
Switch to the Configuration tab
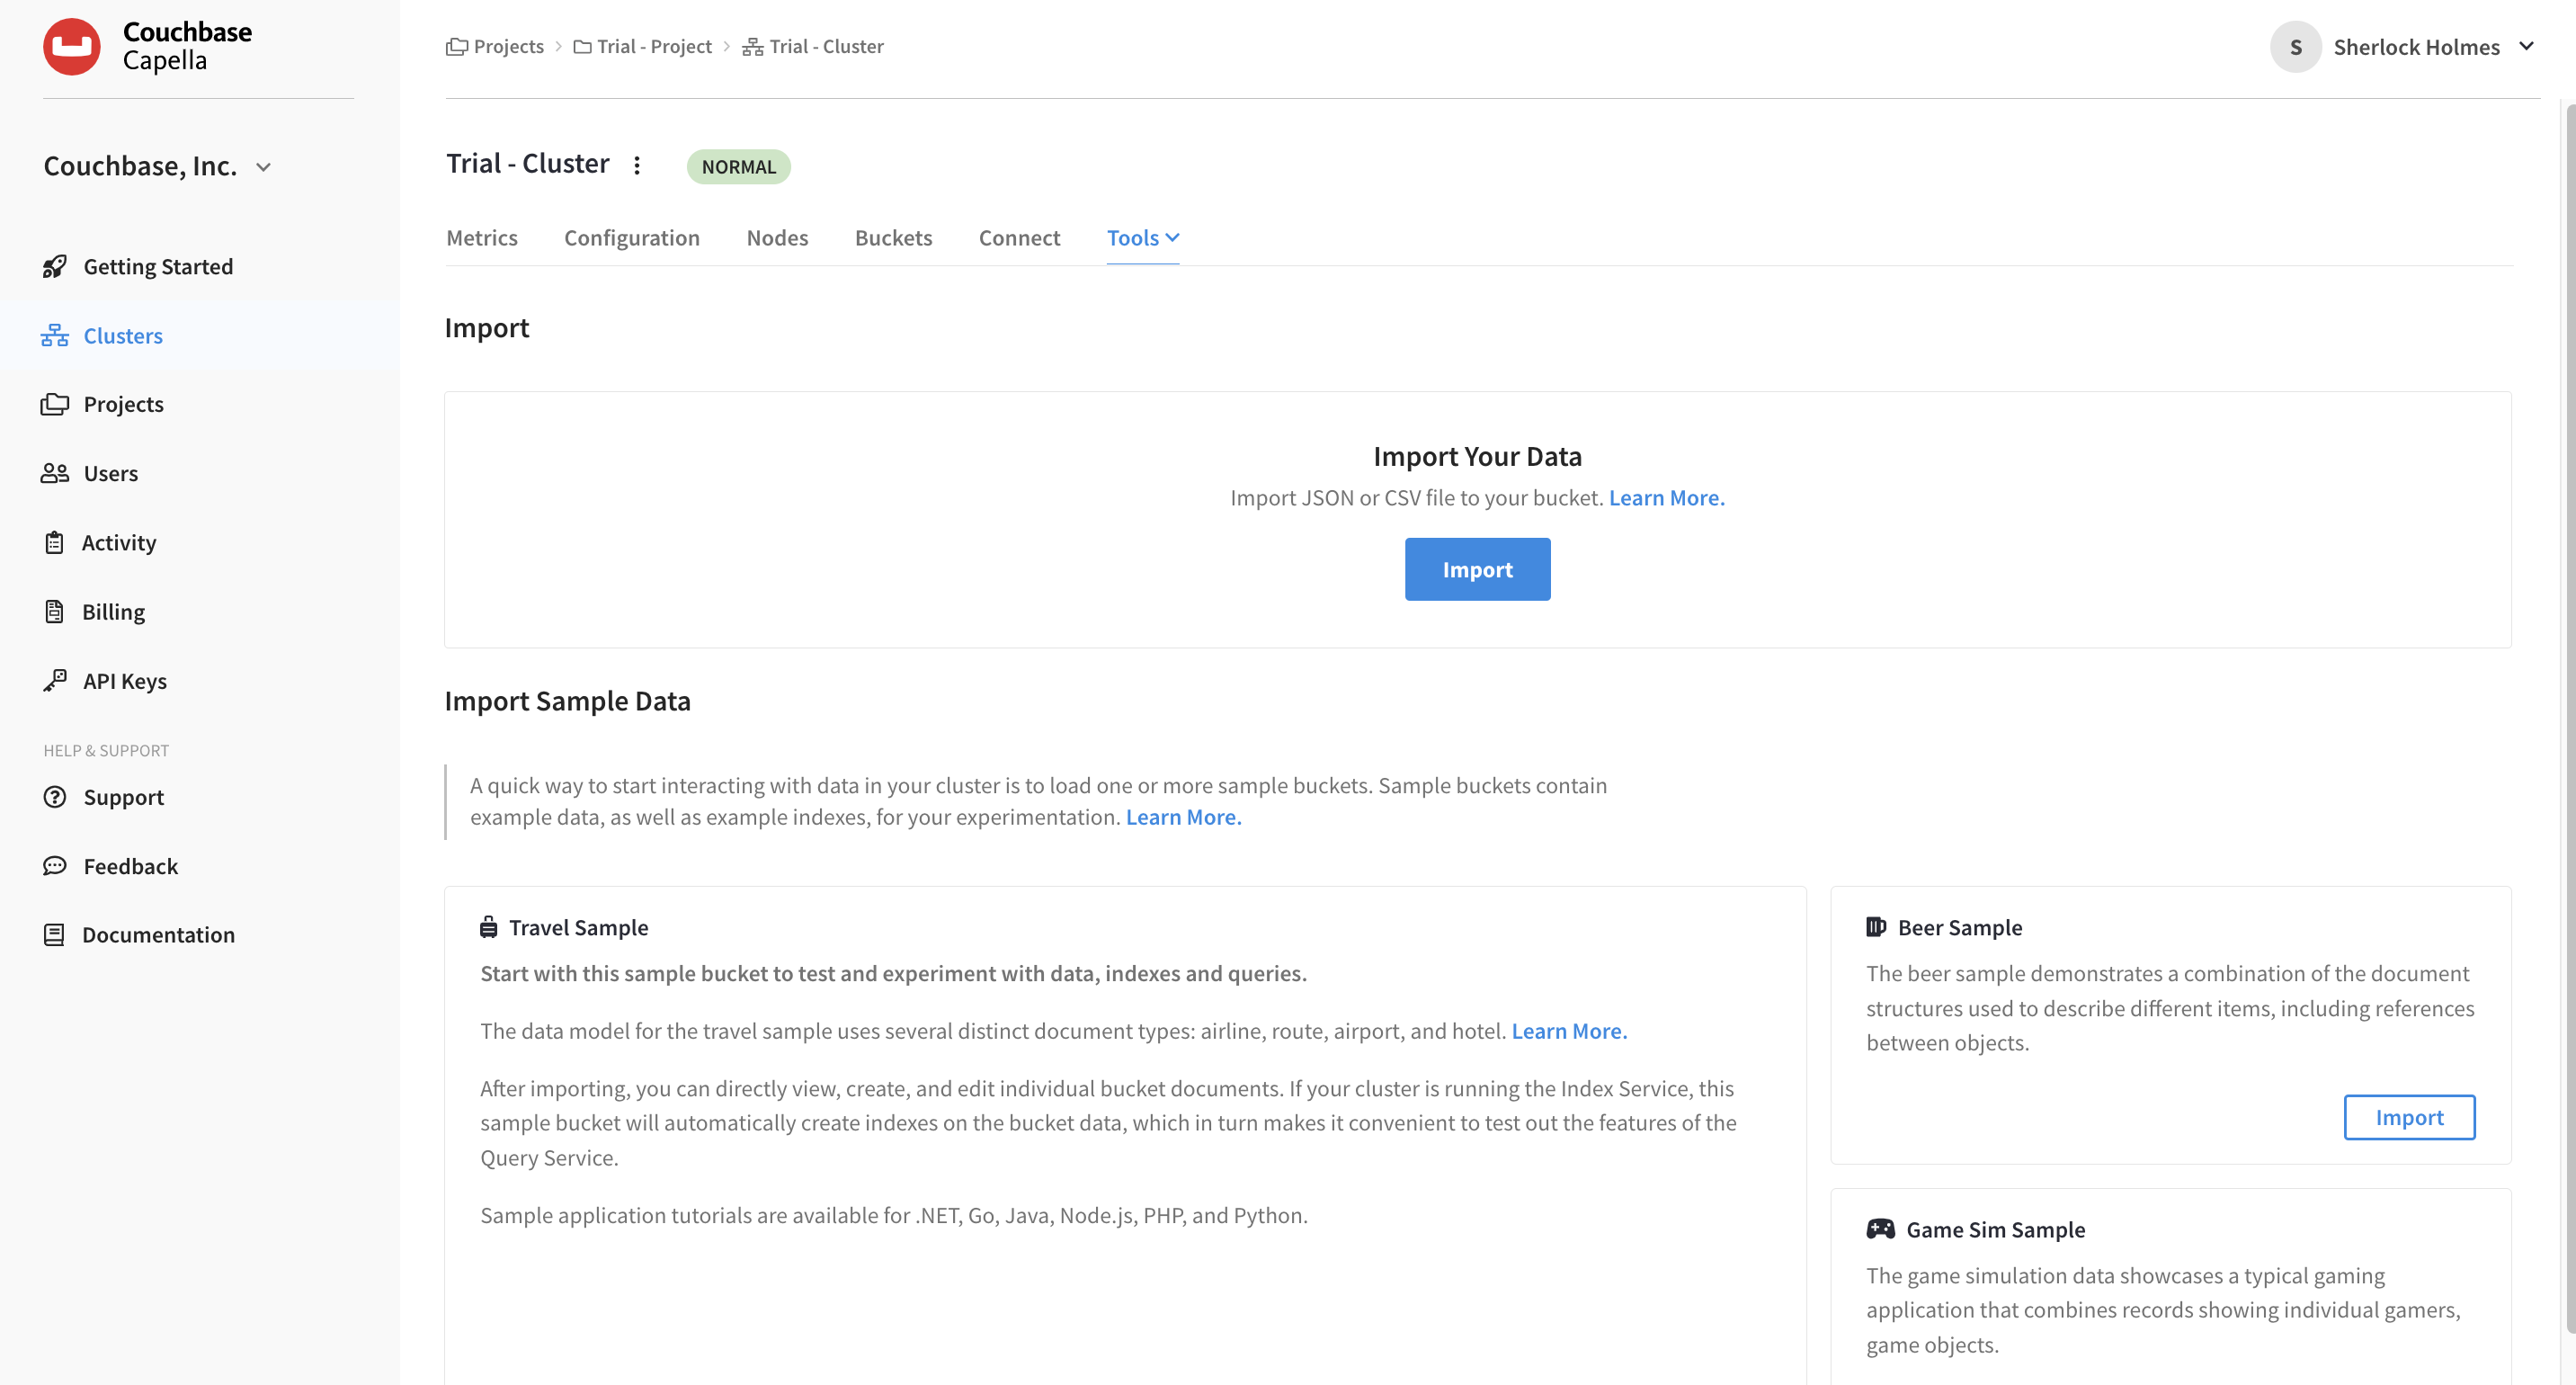pyautogui.click(x=631, y=238)
